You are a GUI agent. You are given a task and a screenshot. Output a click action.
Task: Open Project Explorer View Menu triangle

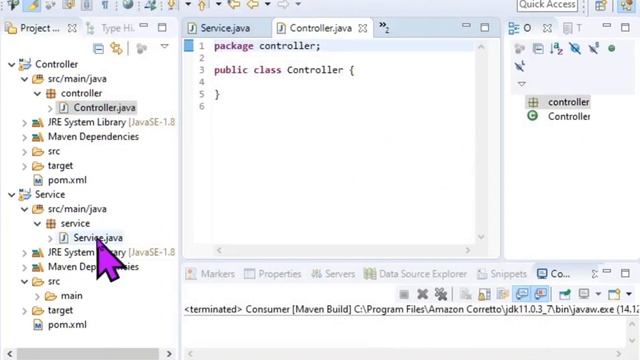click(x=164, y=47)
